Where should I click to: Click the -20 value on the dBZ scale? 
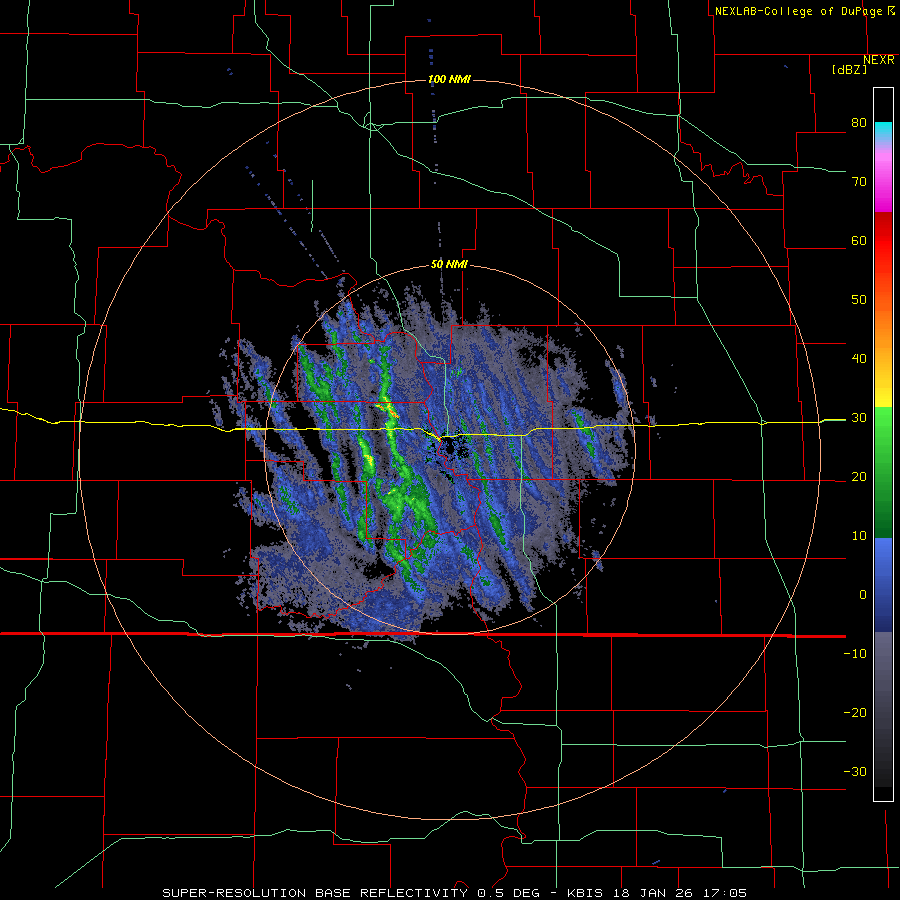855,713
